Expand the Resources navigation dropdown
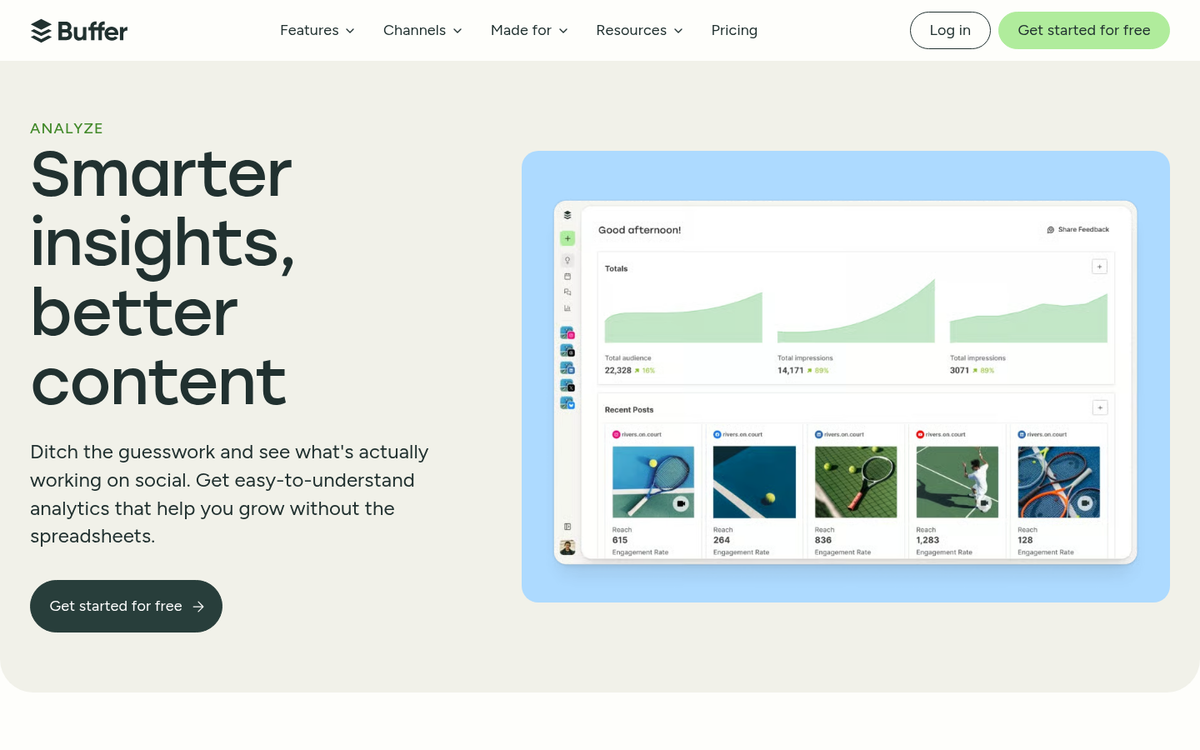Screen dimensions: 1200x750 [639, 30]
